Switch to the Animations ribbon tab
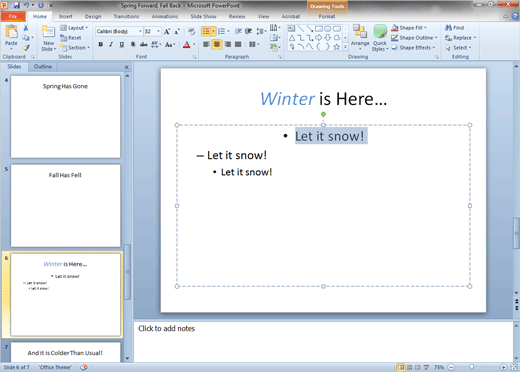This screenshot has width=520, height=372. pyautogui.click(x=165, y=16)
